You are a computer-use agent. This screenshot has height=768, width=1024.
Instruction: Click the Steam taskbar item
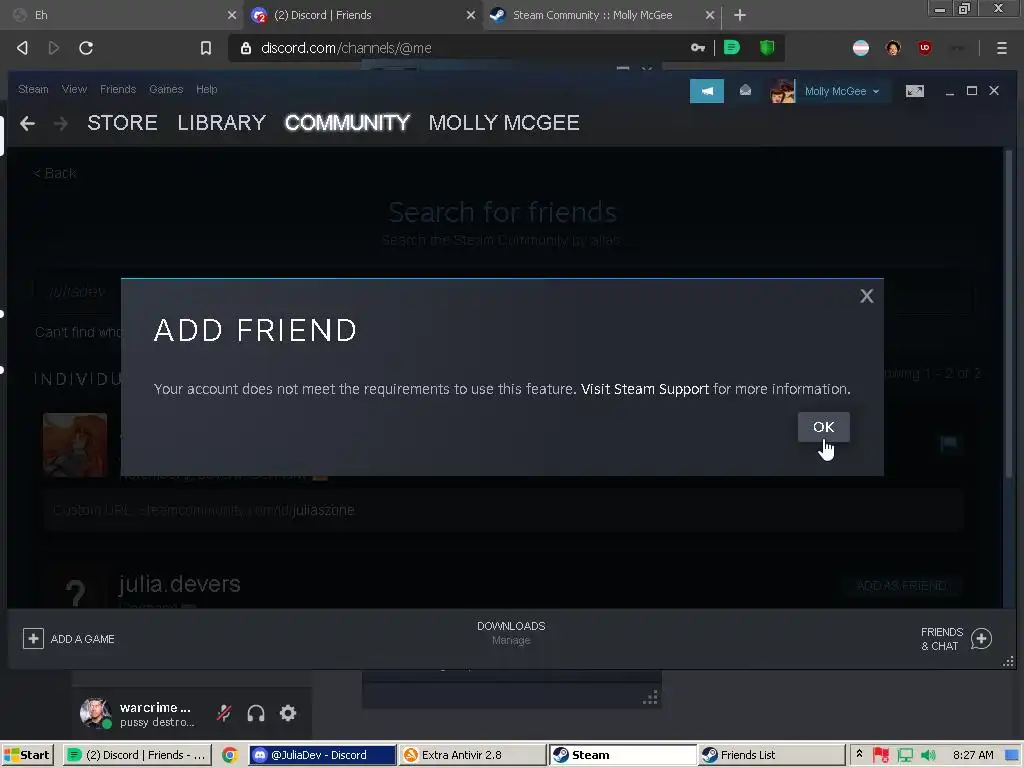pos(622,755)
